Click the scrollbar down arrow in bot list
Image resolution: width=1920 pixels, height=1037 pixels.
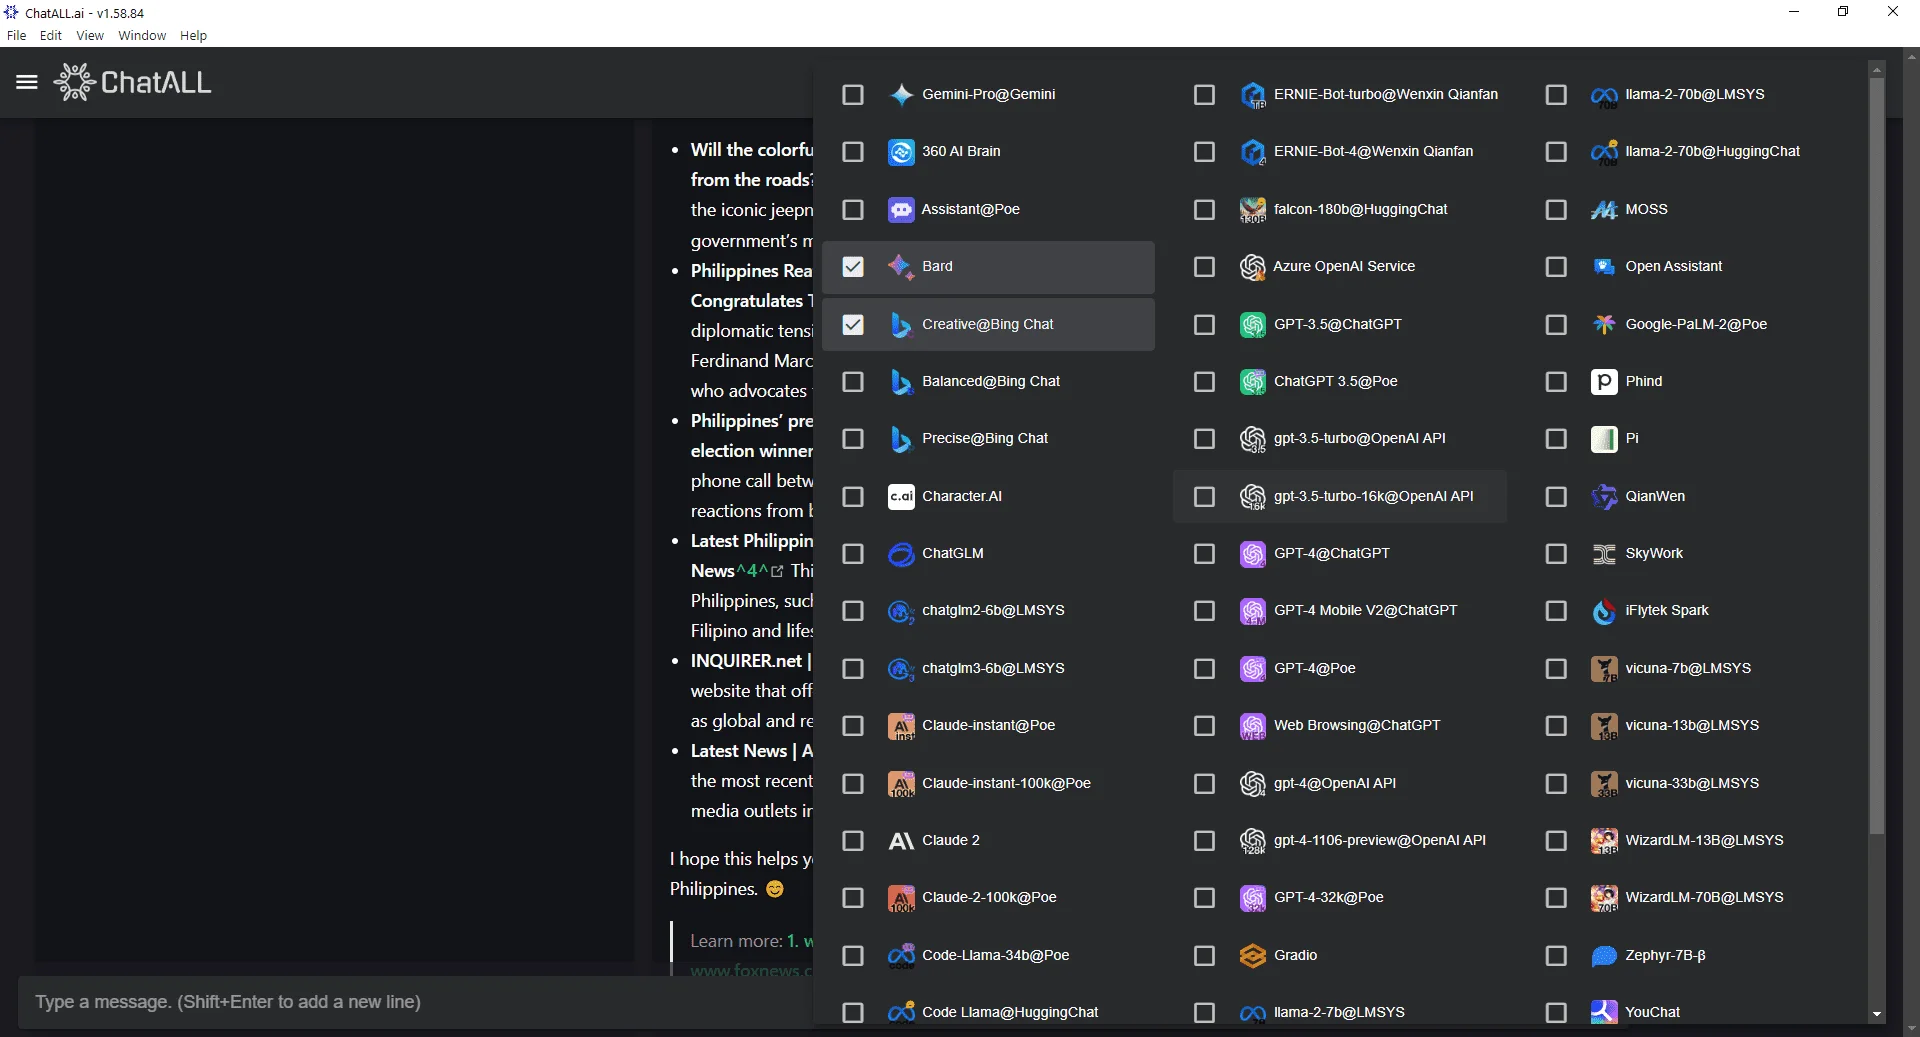1877,1014
